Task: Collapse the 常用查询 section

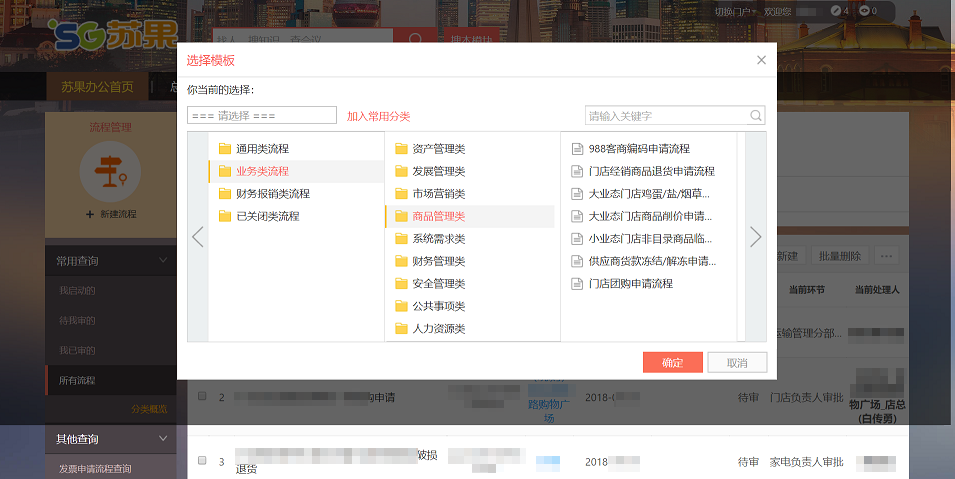Action: click(x=163, y=260)
